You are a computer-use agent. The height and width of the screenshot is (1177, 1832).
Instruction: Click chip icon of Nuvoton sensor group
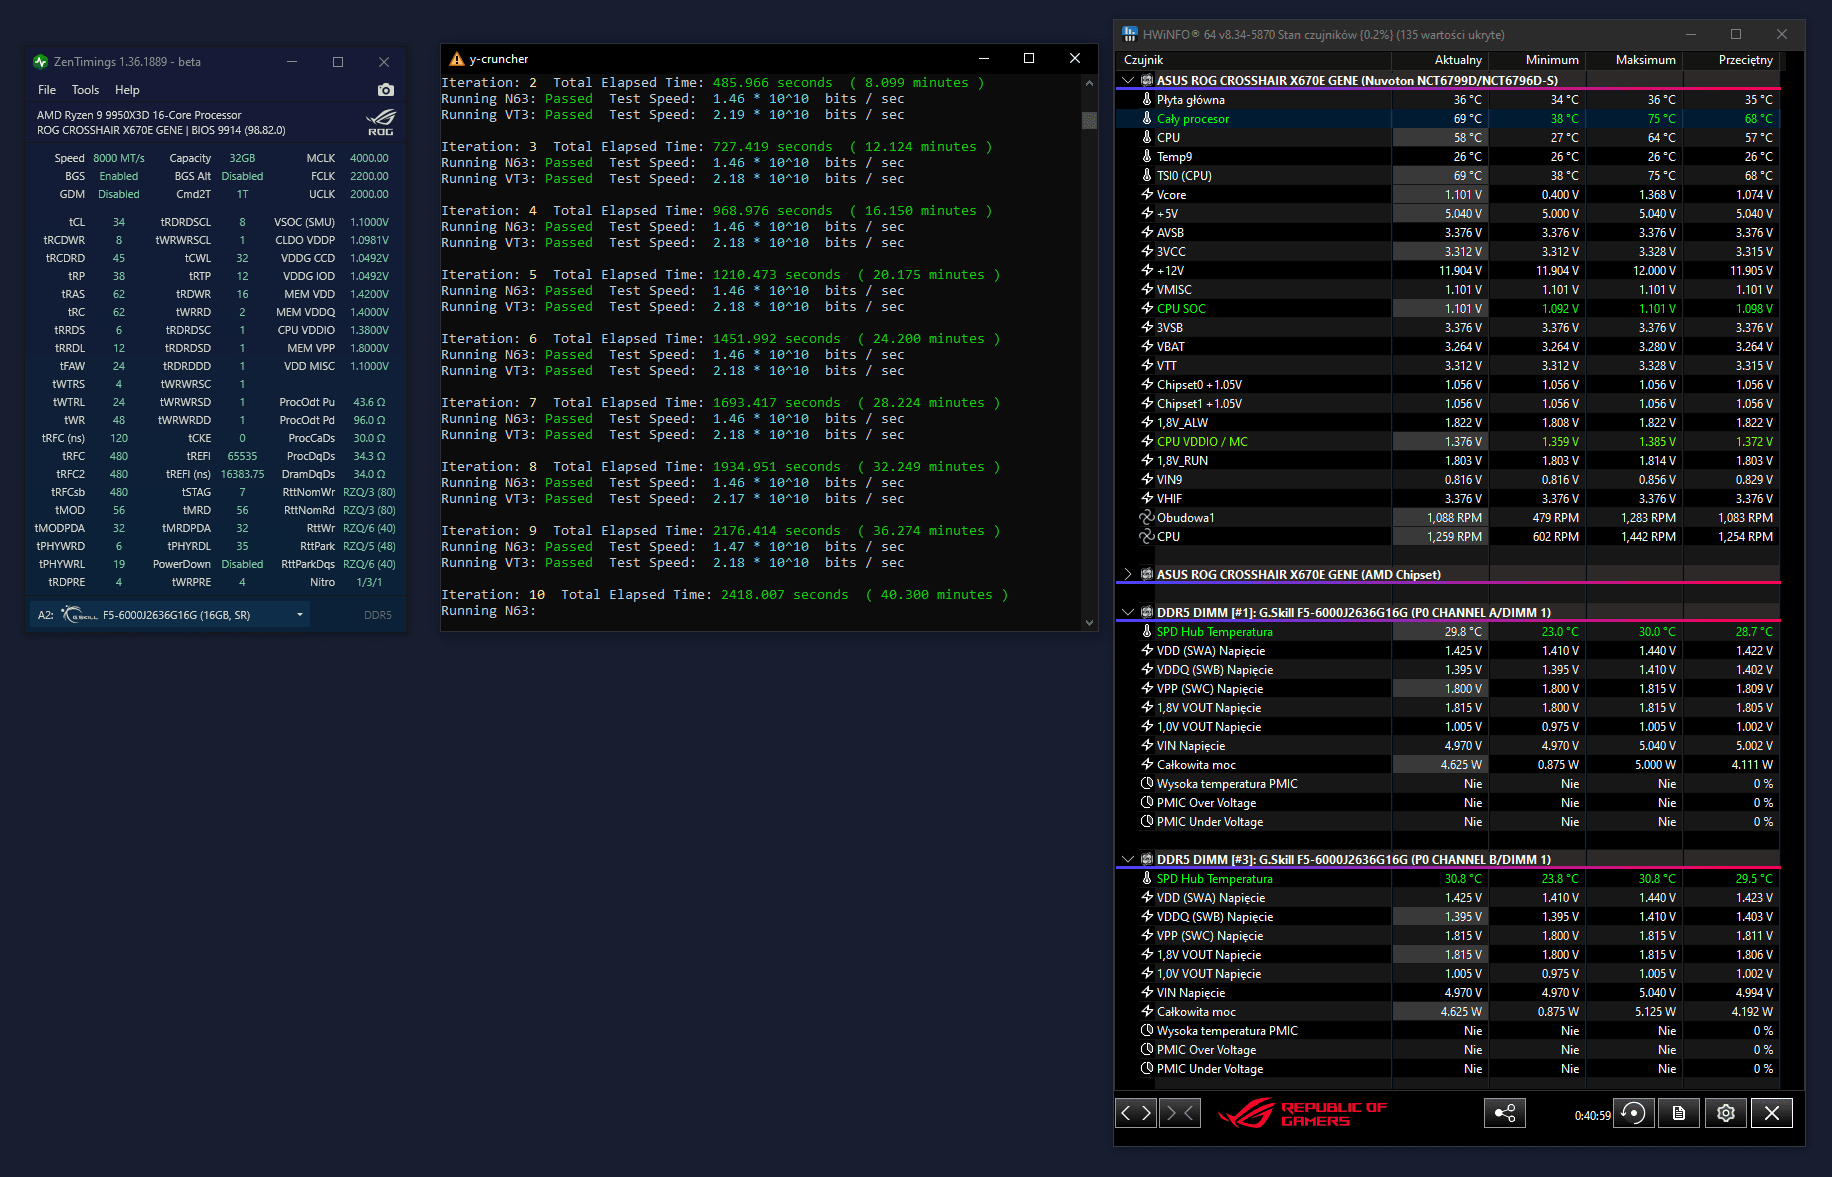(x=1147, y=81)
